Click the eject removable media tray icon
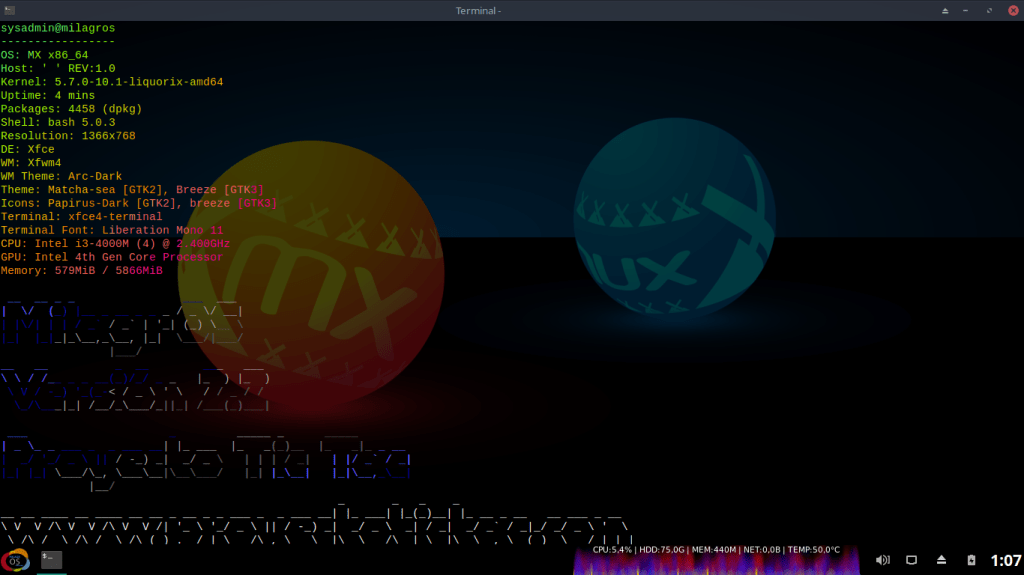1024x575 pixels. click(942, 560)
